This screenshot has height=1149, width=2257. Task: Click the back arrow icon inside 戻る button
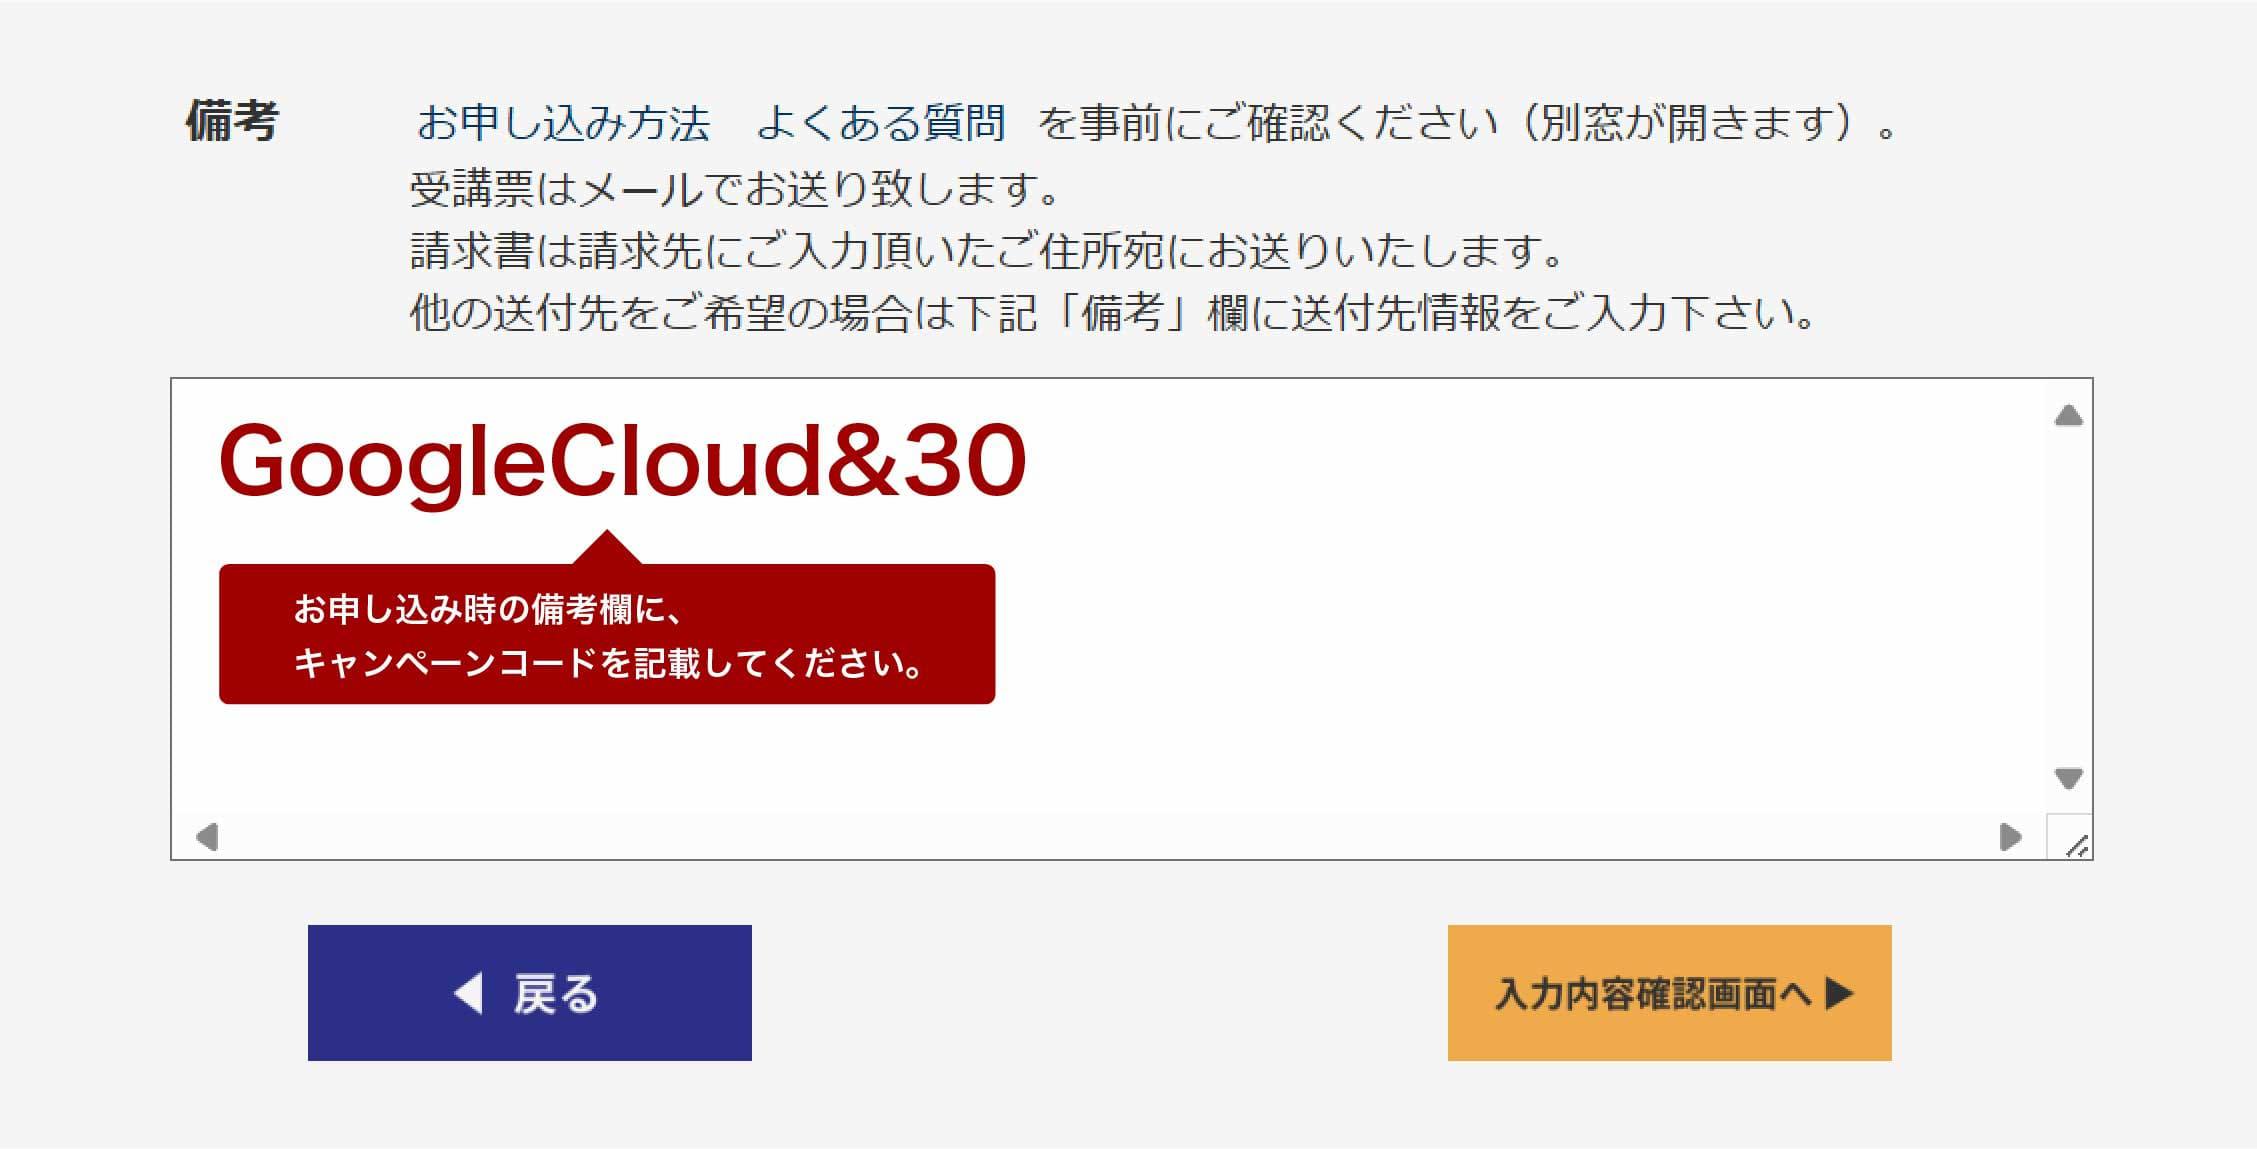(x=468, y=994)
